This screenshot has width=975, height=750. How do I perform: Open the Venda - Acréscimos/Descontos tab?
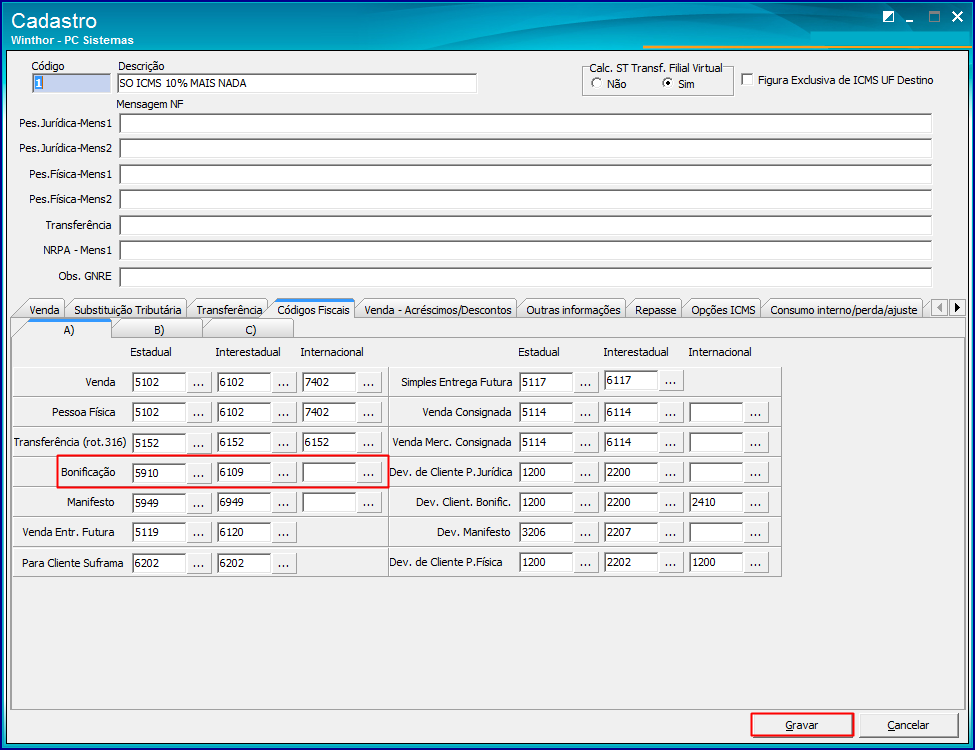click(438, 310)
